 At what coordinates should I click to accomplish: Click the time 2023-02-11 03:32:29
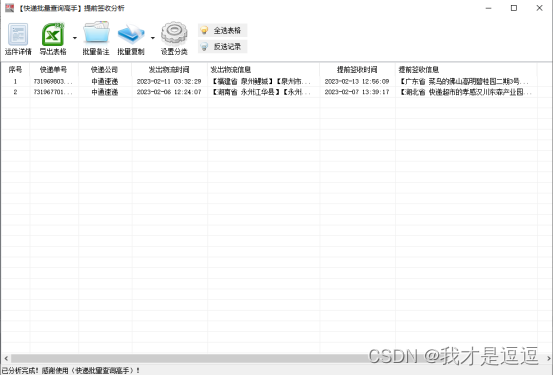pyautogui.click(x=169, y=82)
